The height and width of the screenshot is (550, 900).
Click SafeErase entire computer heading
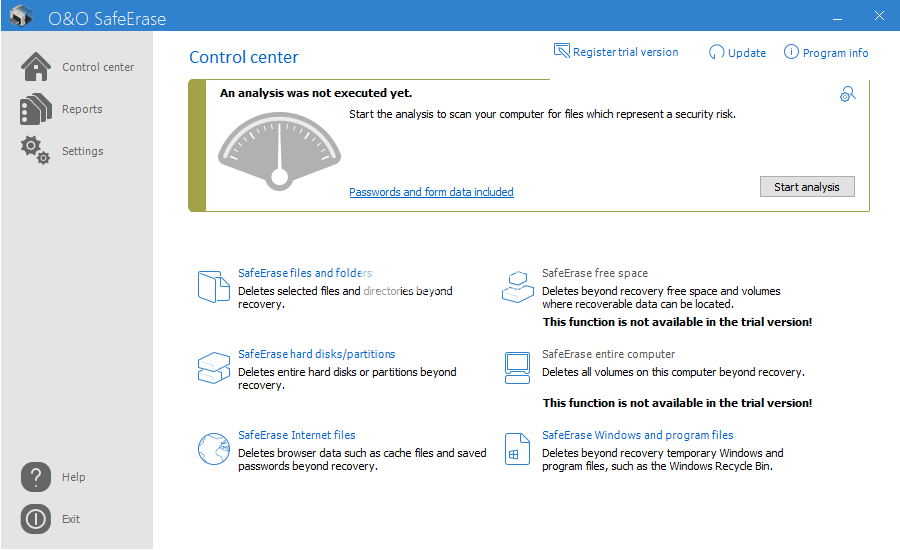(x=608, y=354)
